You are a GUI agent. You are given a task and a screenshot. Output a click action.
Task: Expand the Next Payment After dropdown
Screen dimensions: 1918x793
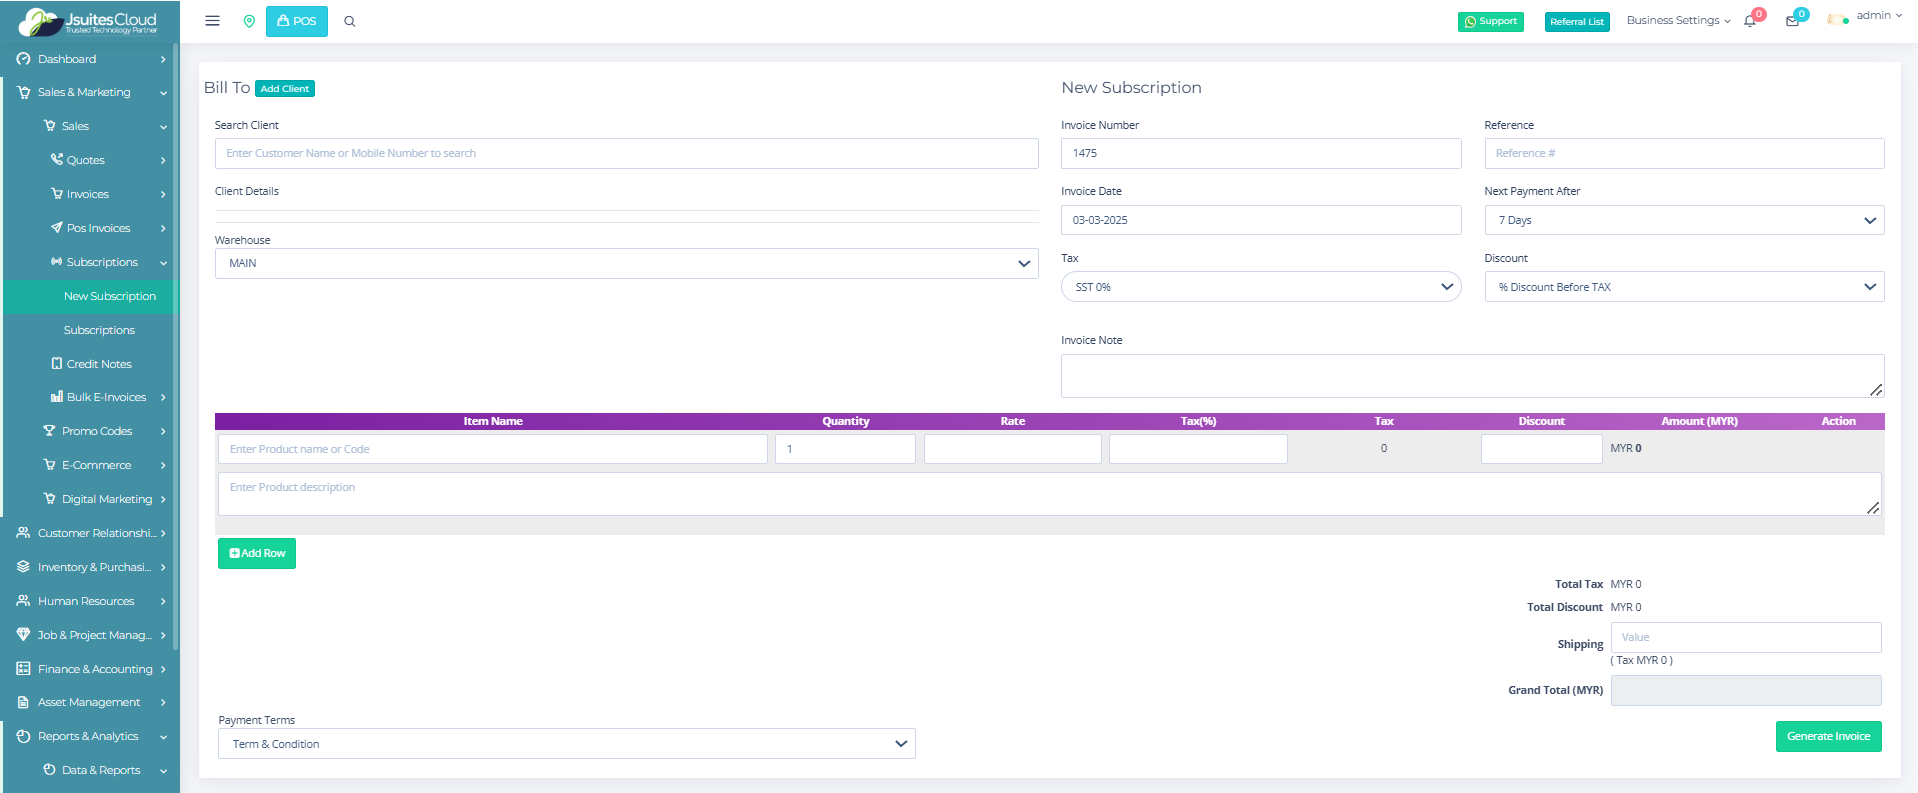tap(1684, 220)
